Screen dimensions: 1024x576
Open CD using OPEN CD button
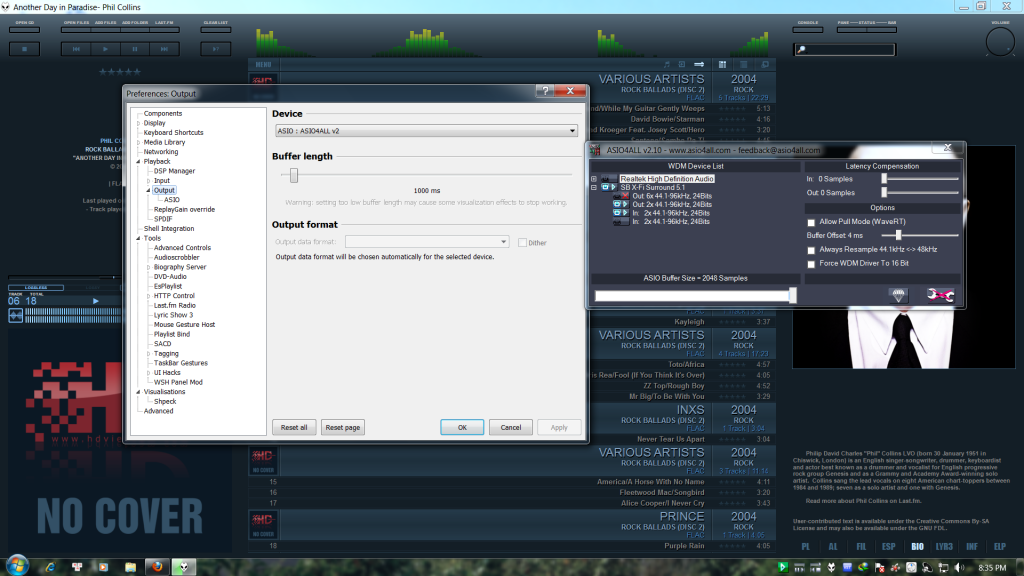point(24,29)
